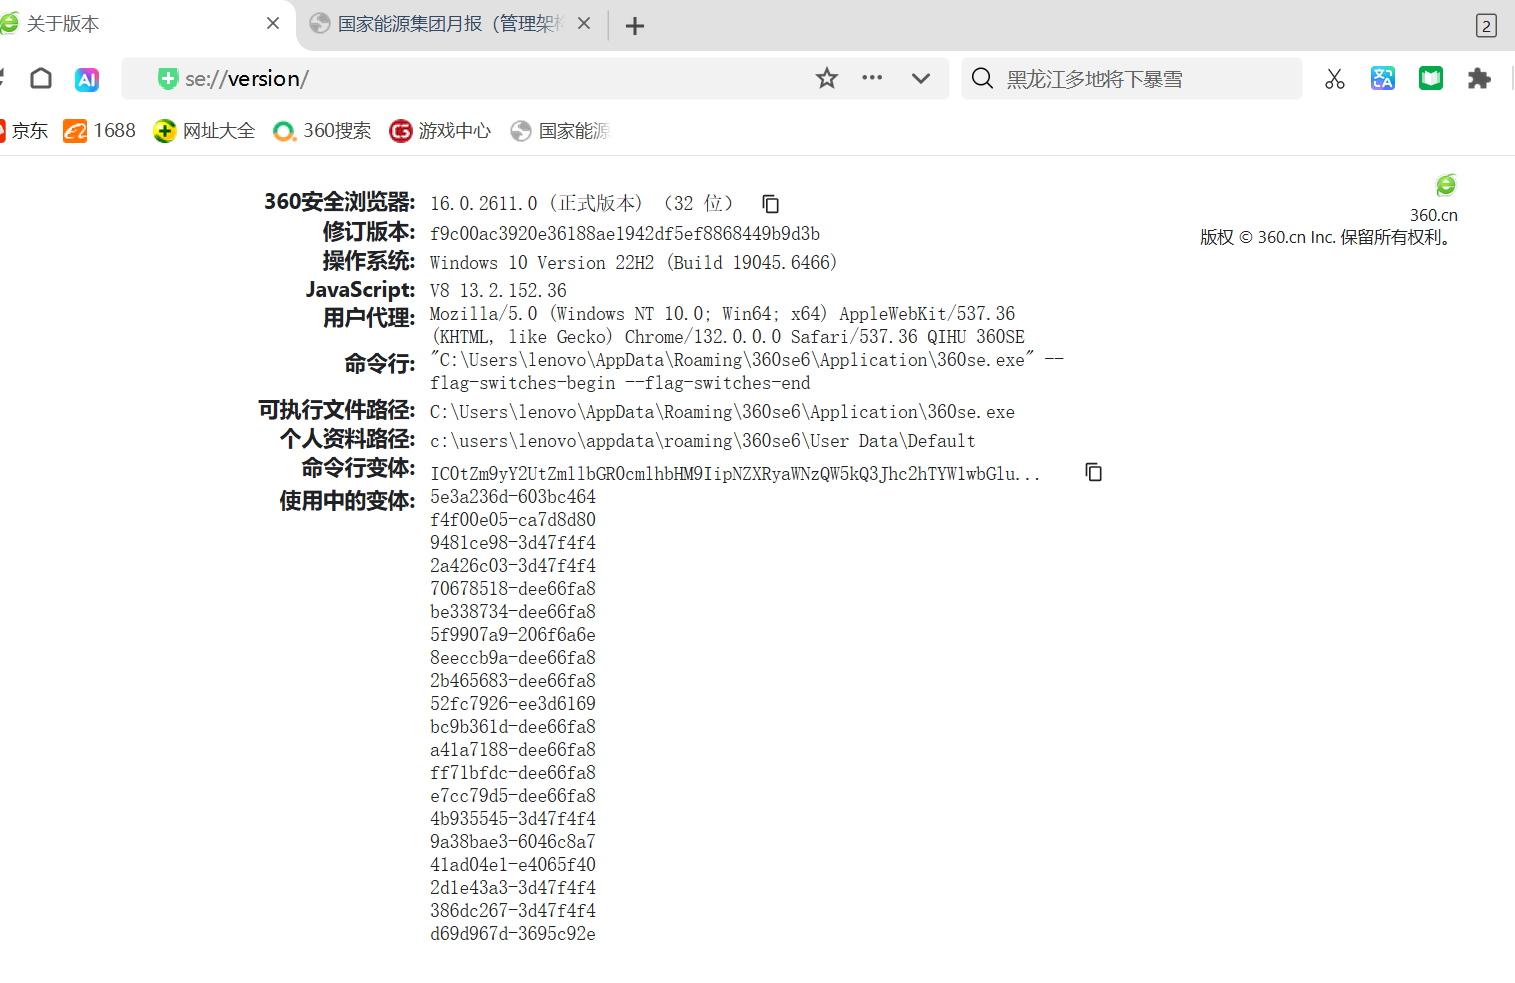1515x983 pixels.
Task: Click the home page icon
Action: point(41,79)
